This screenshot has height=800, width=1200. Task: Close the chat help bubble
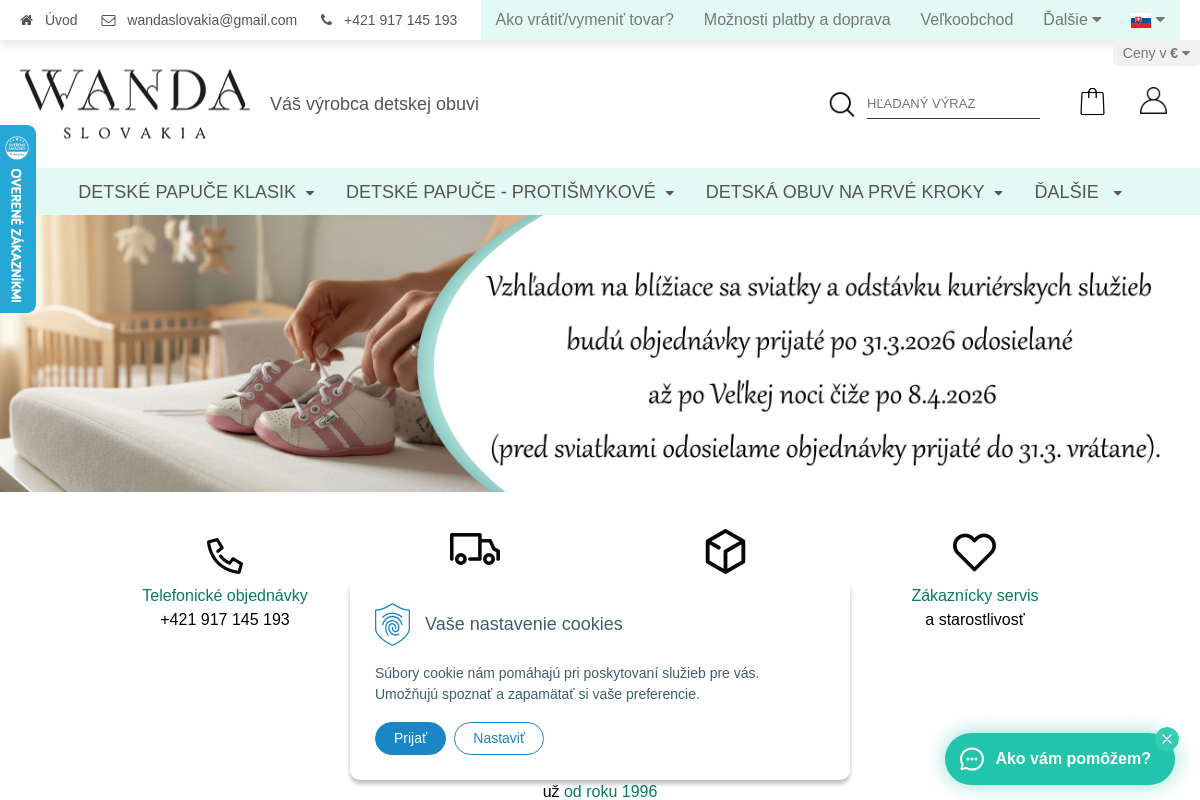(1167, 739)
